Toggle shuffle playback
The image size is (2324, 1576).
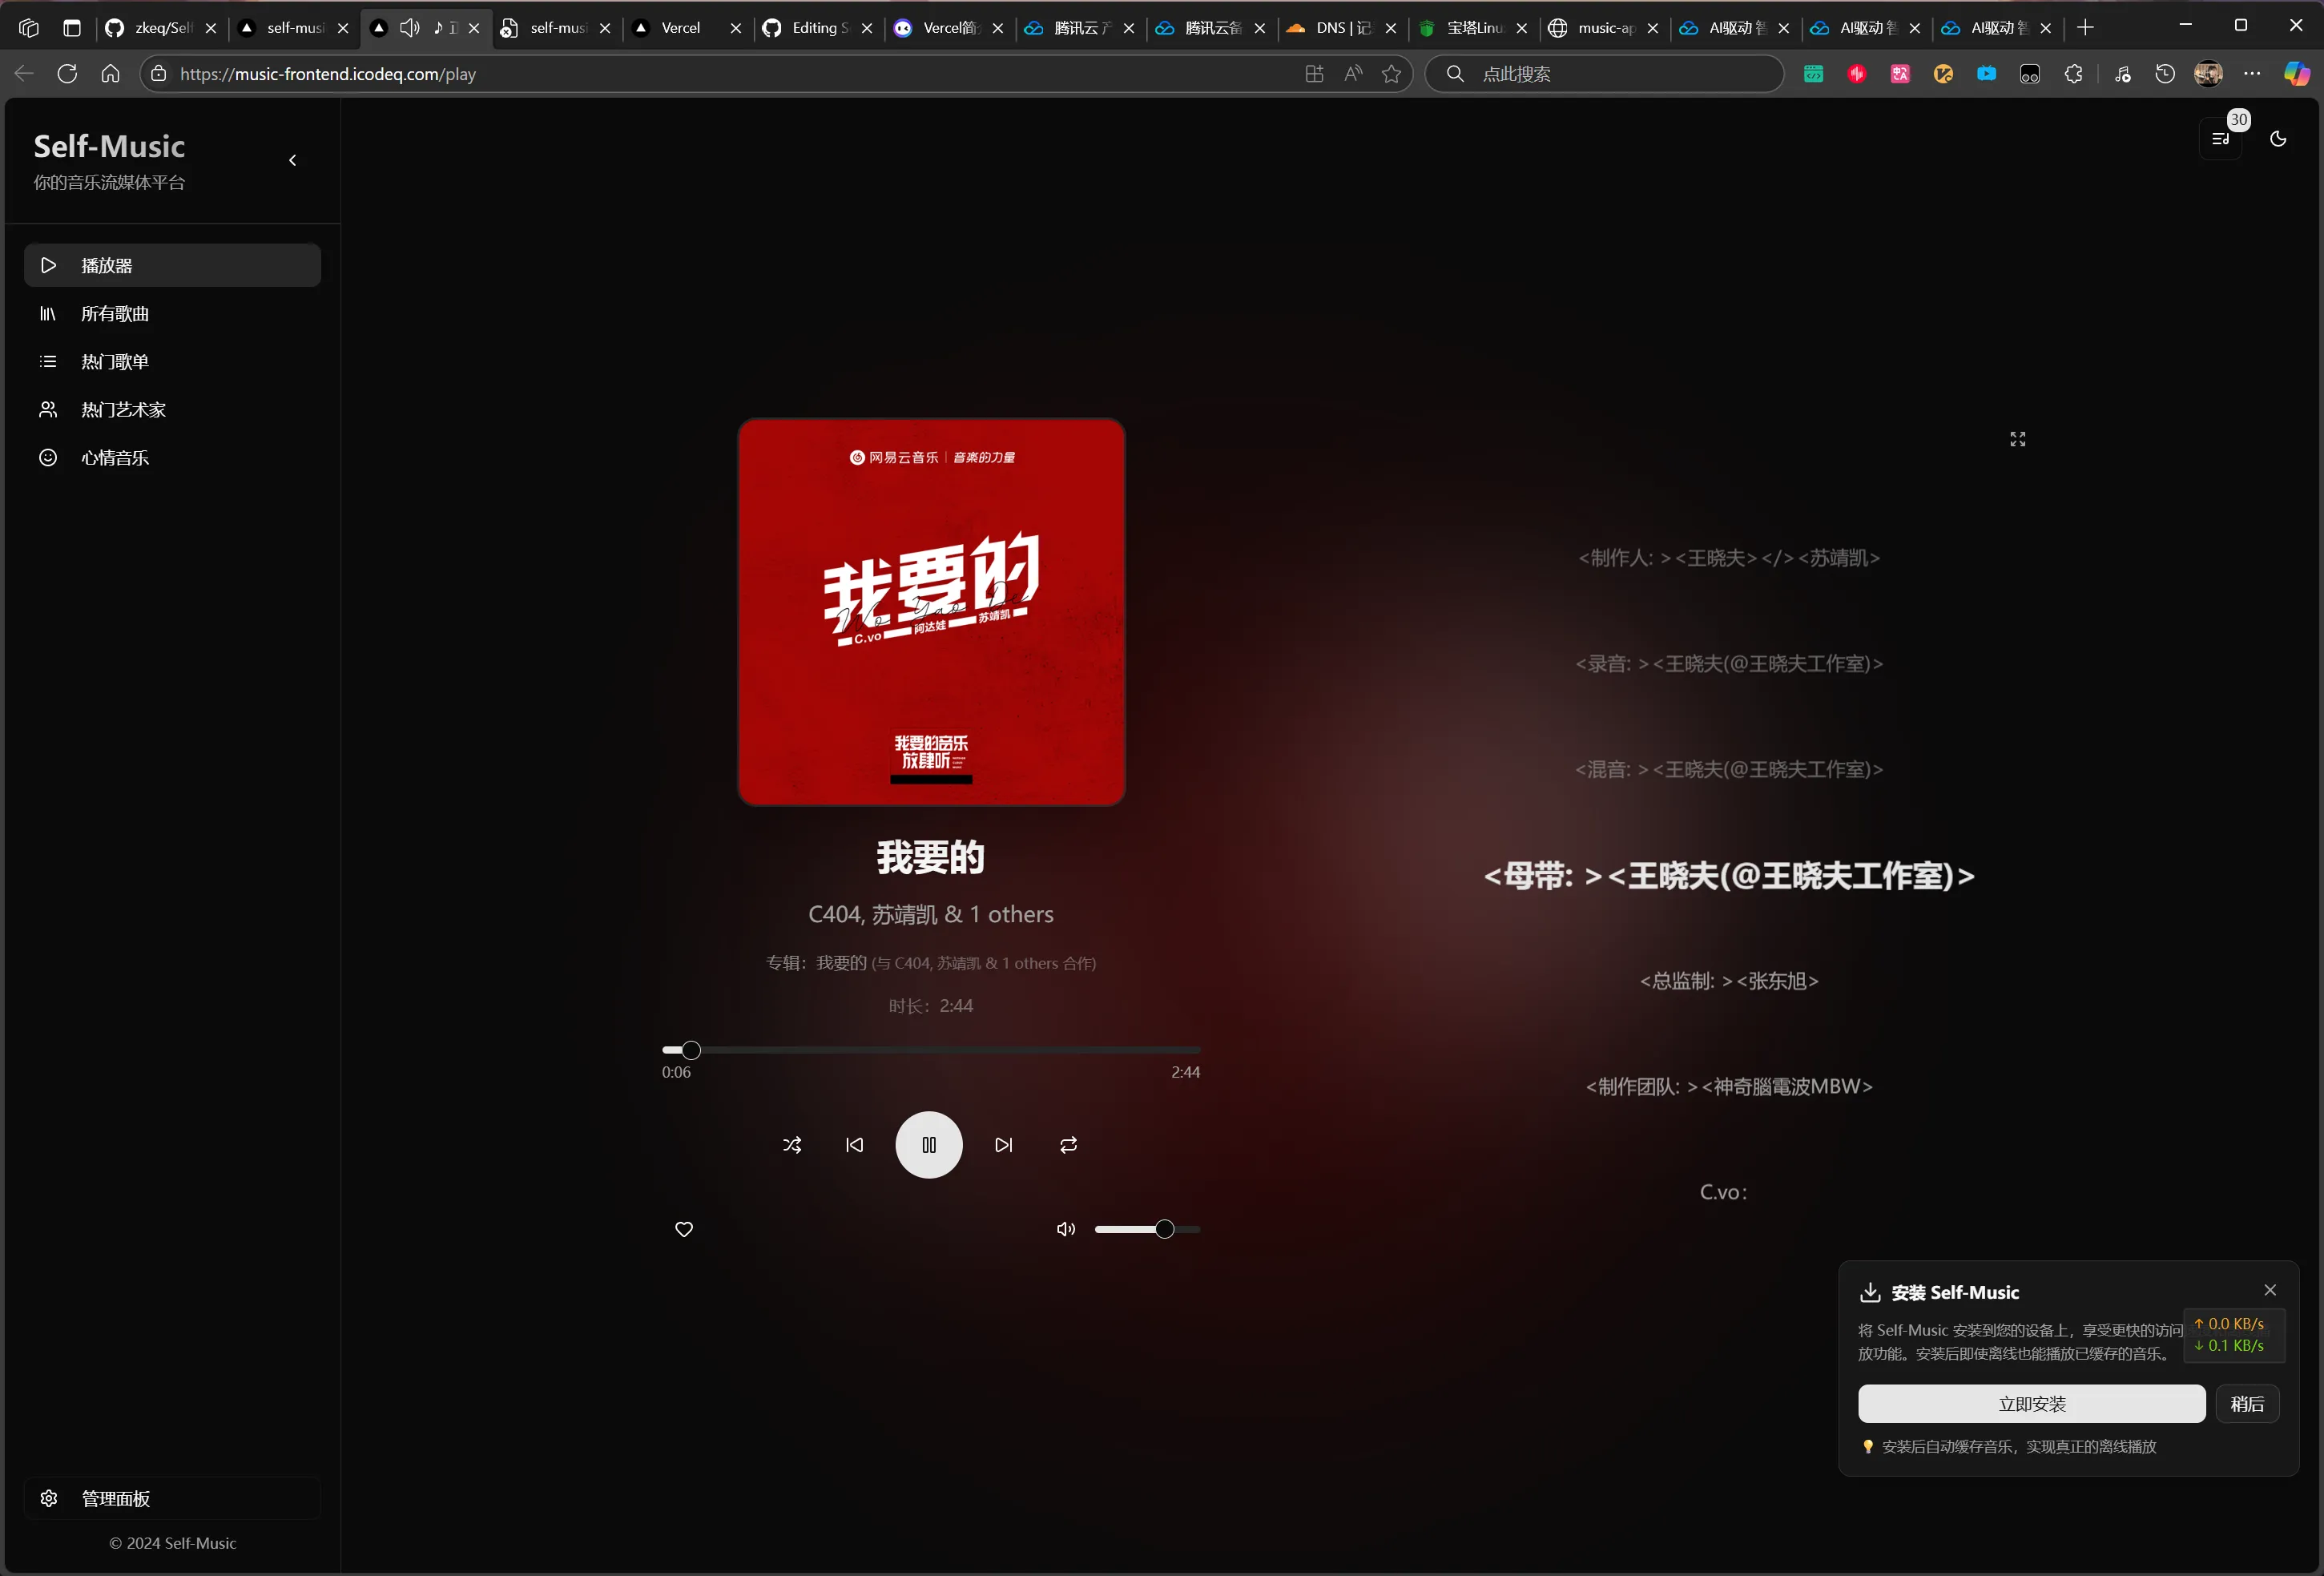tap(792, 1145)
